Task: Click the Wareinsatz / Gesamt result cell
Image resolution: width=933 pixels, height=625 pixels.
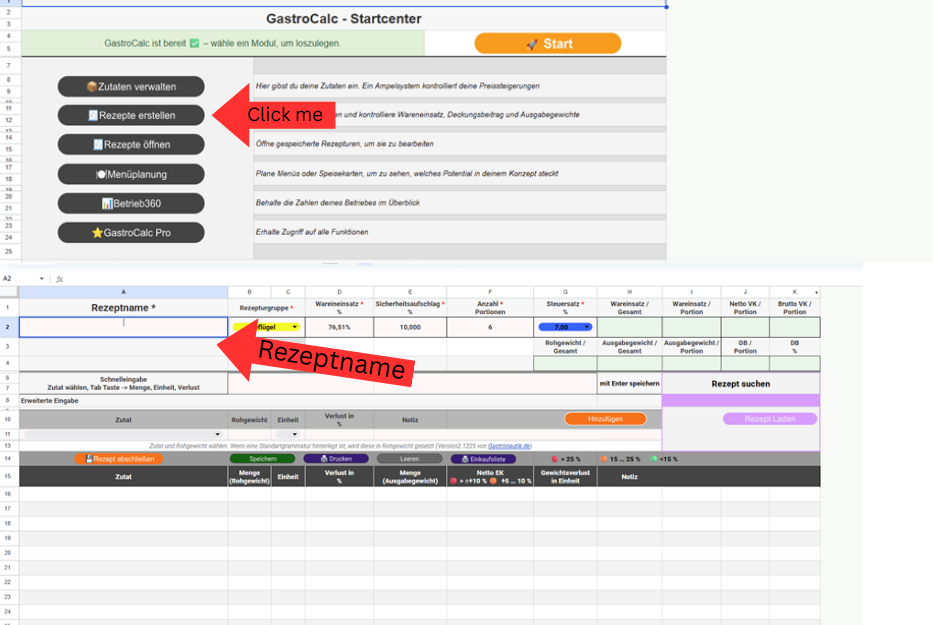Action: (x=630, y=327)
